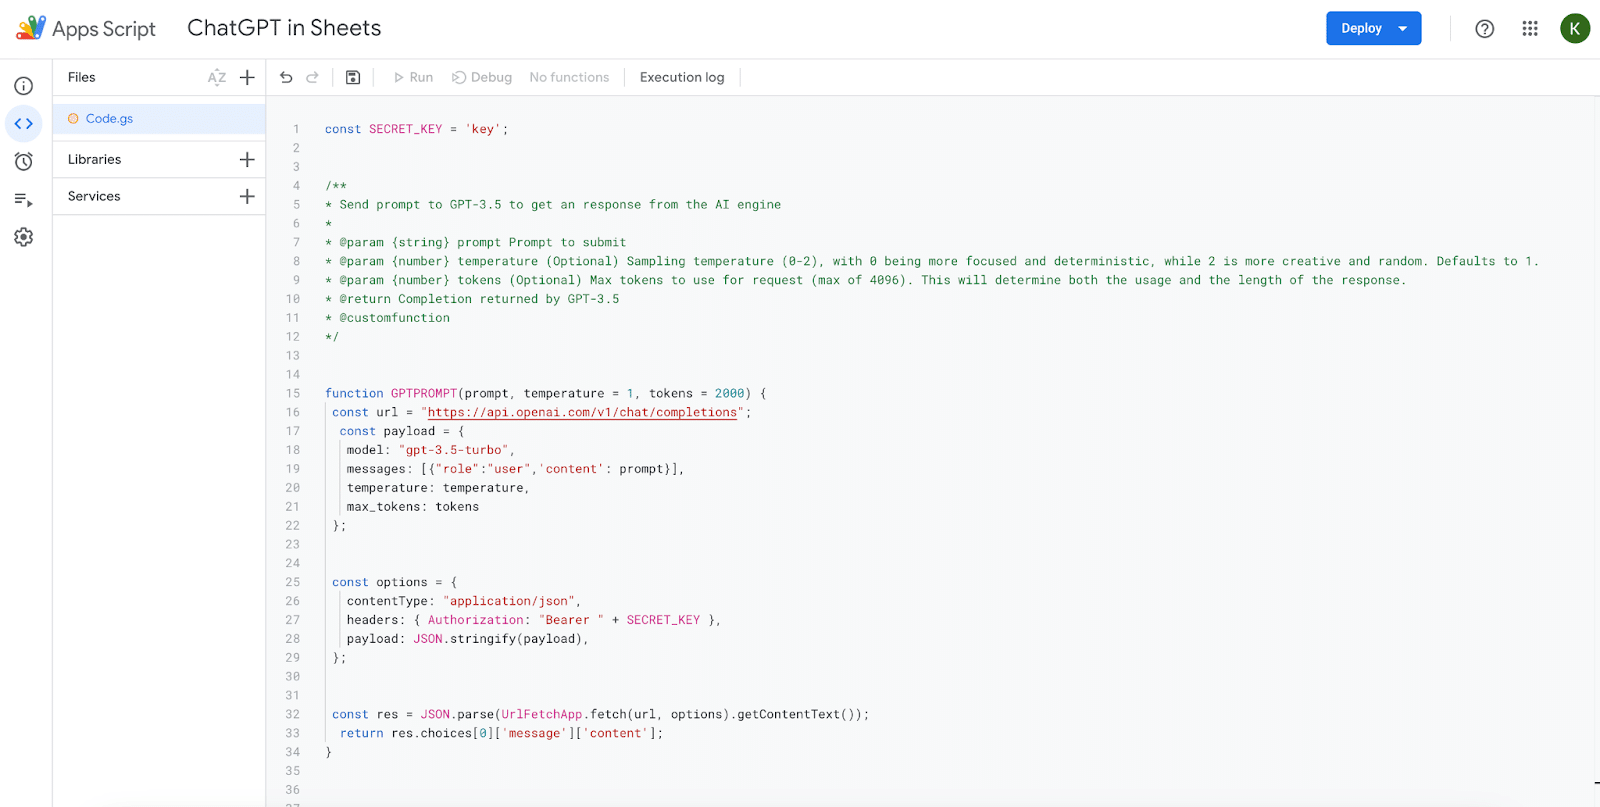Click the Debug button
Viewport: 1600px width, 807px height.
point(482,77)
